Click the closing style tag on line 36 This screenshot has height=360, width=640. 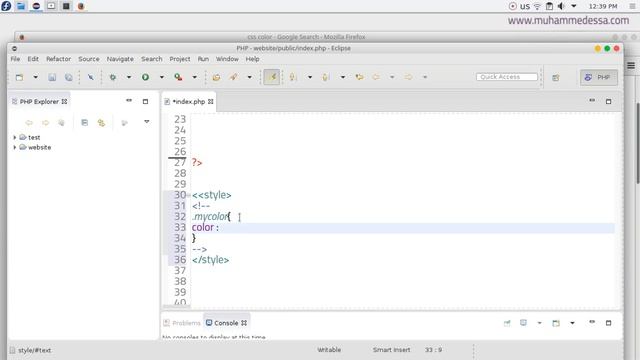pos(211,260)
